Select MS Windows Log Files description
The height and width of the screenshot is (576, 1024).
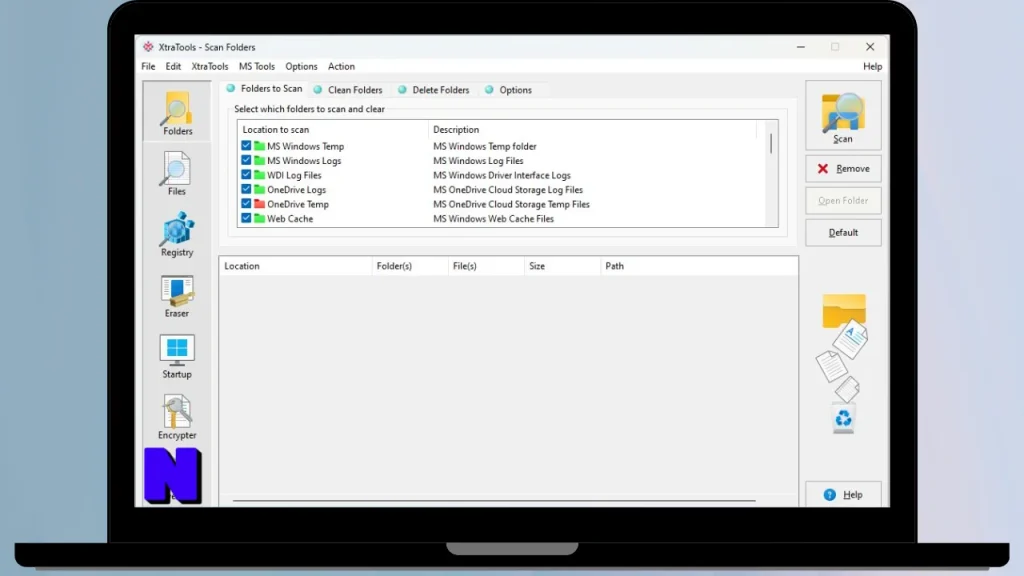[478, 161]
